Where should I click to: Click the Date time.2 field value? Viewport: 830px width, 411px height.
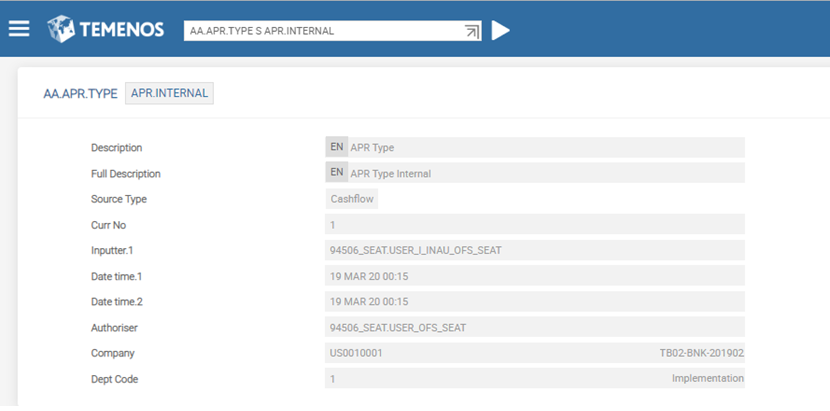tap(368, 301)
